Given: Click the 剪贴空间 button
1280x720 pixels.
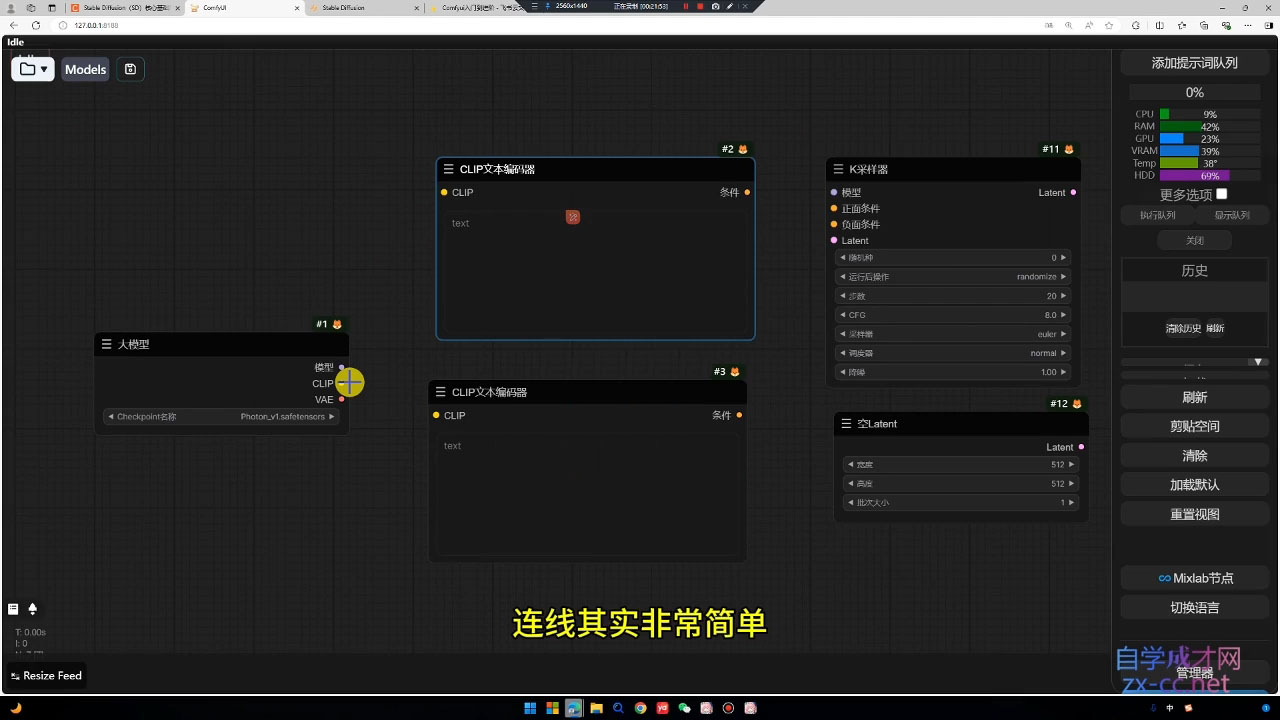Looking at the screenshot, I should coord(1194,426).
